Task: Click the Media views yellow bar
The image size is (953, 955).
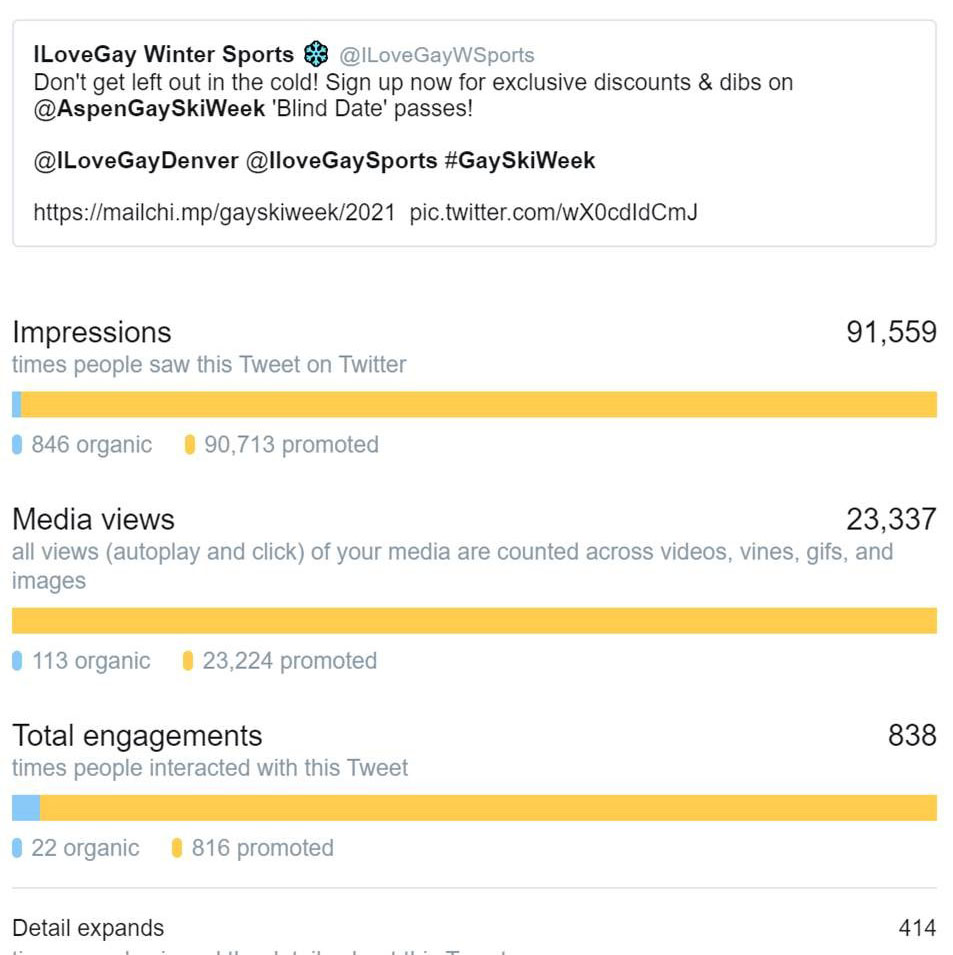Action: (x=474, y=621)
